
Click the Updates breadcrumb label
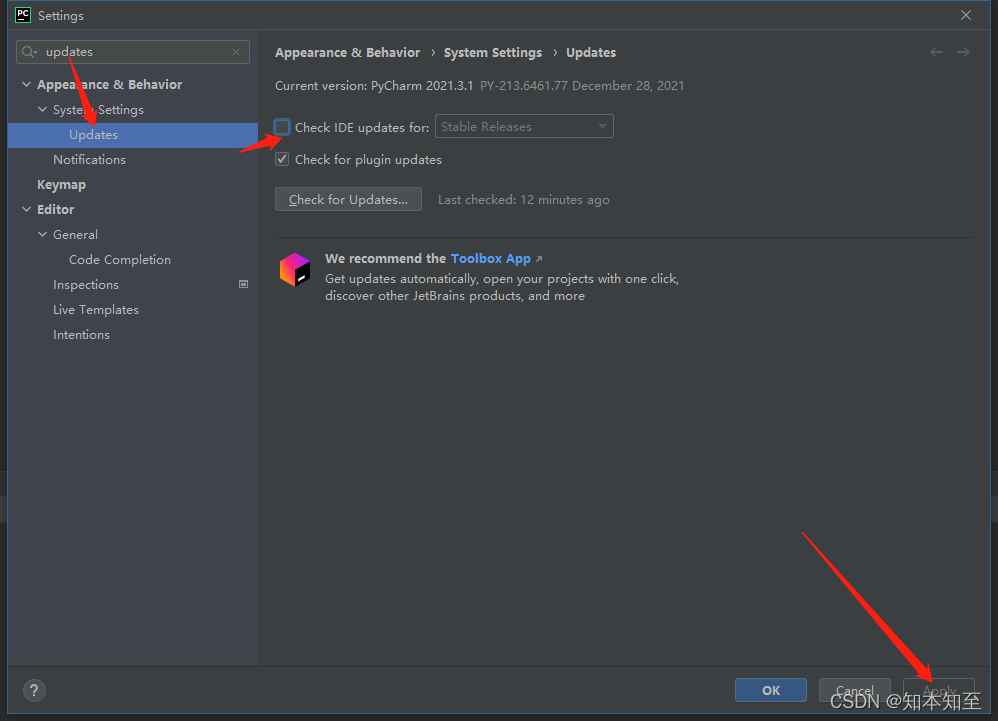pos(591,53)
